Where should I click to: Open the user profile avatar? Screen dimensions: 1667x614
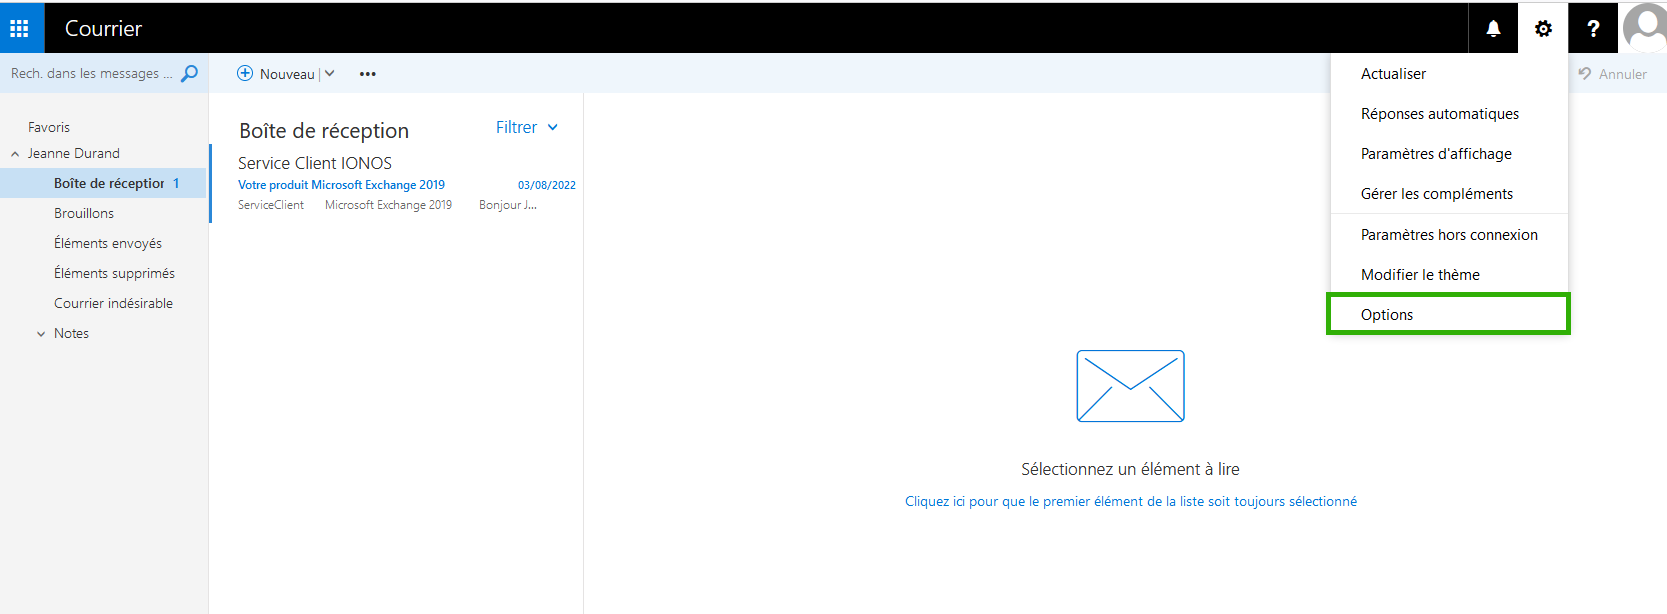[1643, 27]
